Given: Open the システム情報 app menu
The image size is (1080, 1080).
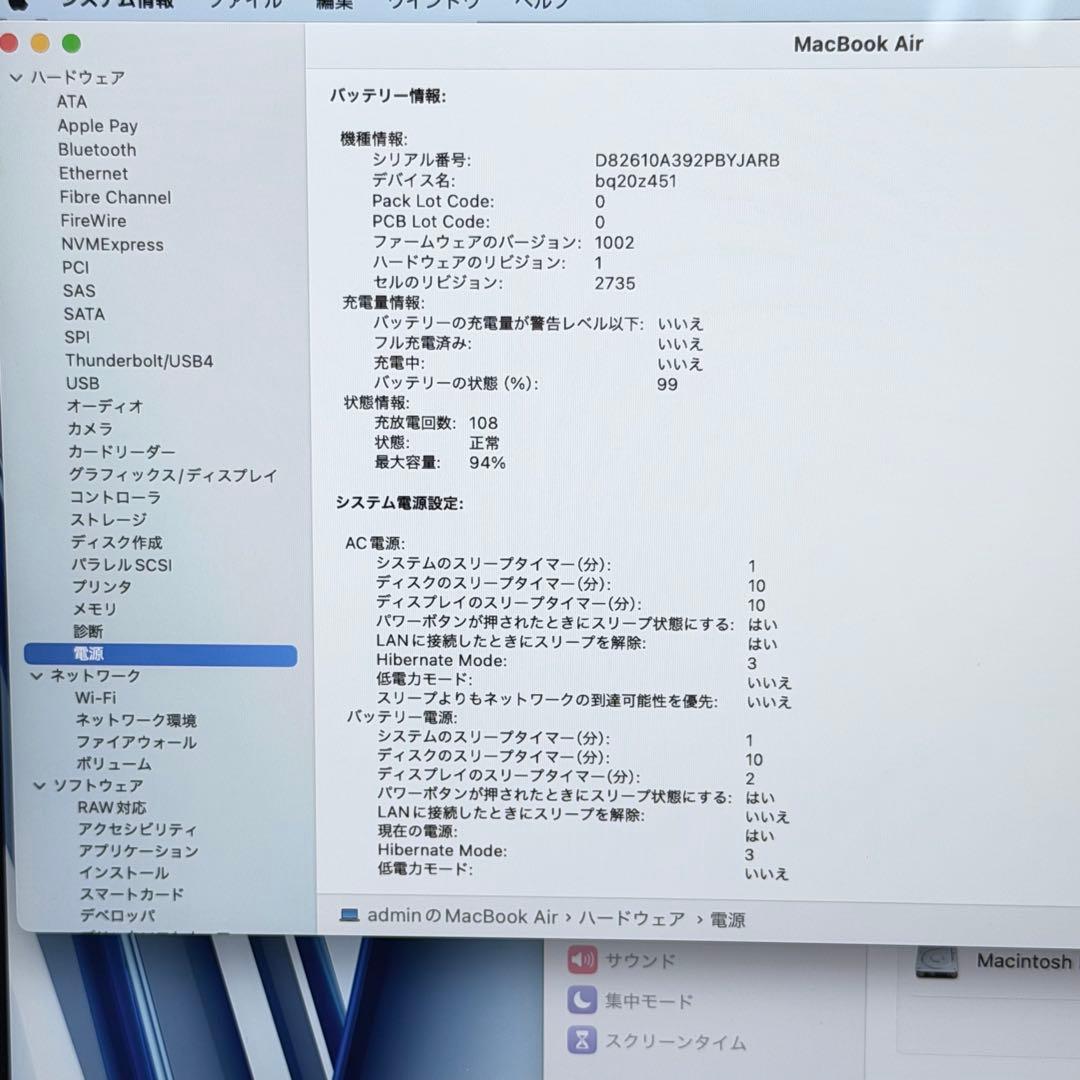Looking at the screenshot, I should pyautogui.click(x=117, y=3).
